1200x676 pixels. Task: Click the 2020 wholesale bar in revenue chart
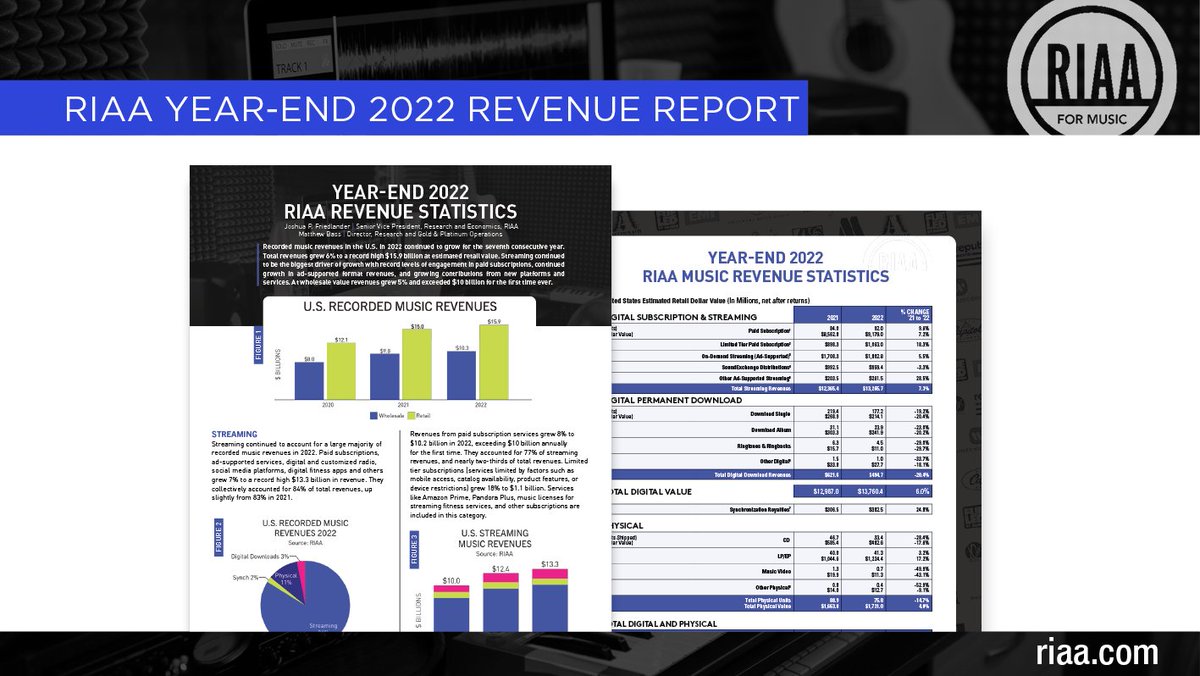[x=310, y=379]
